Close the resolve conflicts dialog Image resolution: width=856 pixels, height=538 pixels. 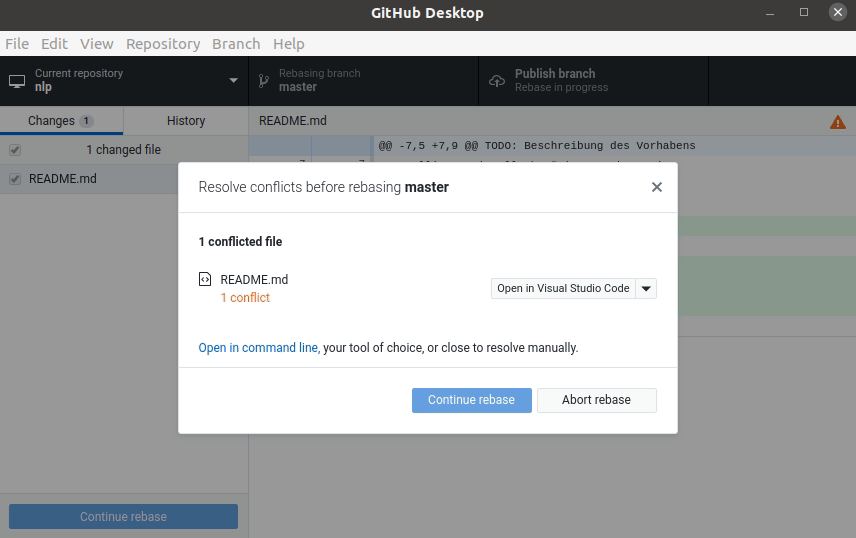pyautogui.click(x=657, y=187)
